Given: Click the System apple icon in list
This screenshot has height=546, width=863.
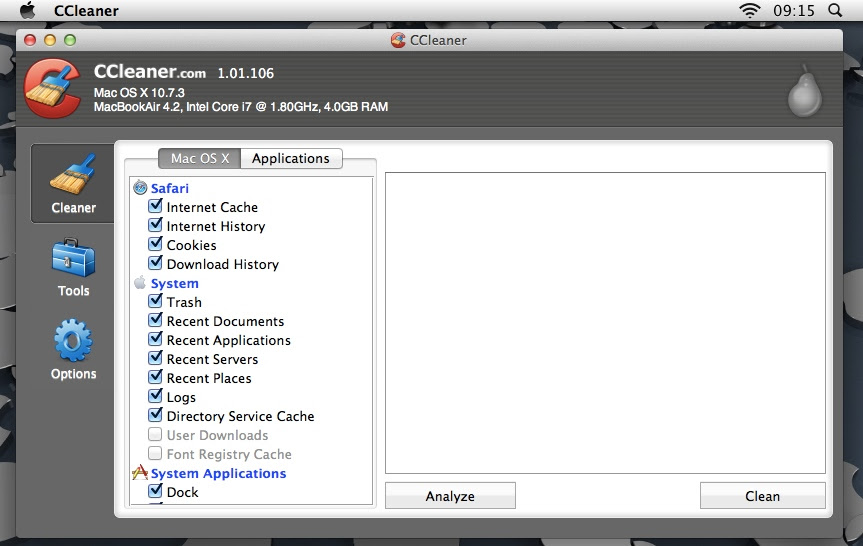Looking at the screenshot, I should pos(140,283).
